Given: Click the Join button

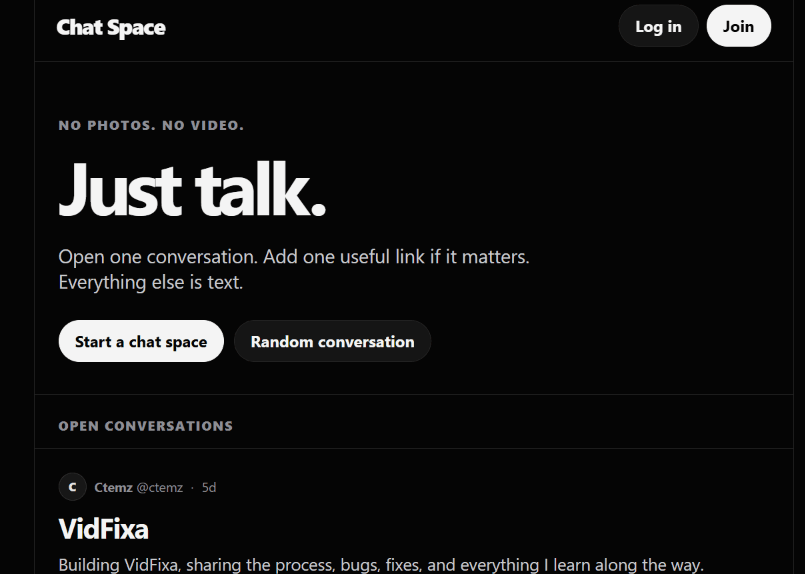Looking at the screenshot, I should click(x=738, y=26).
